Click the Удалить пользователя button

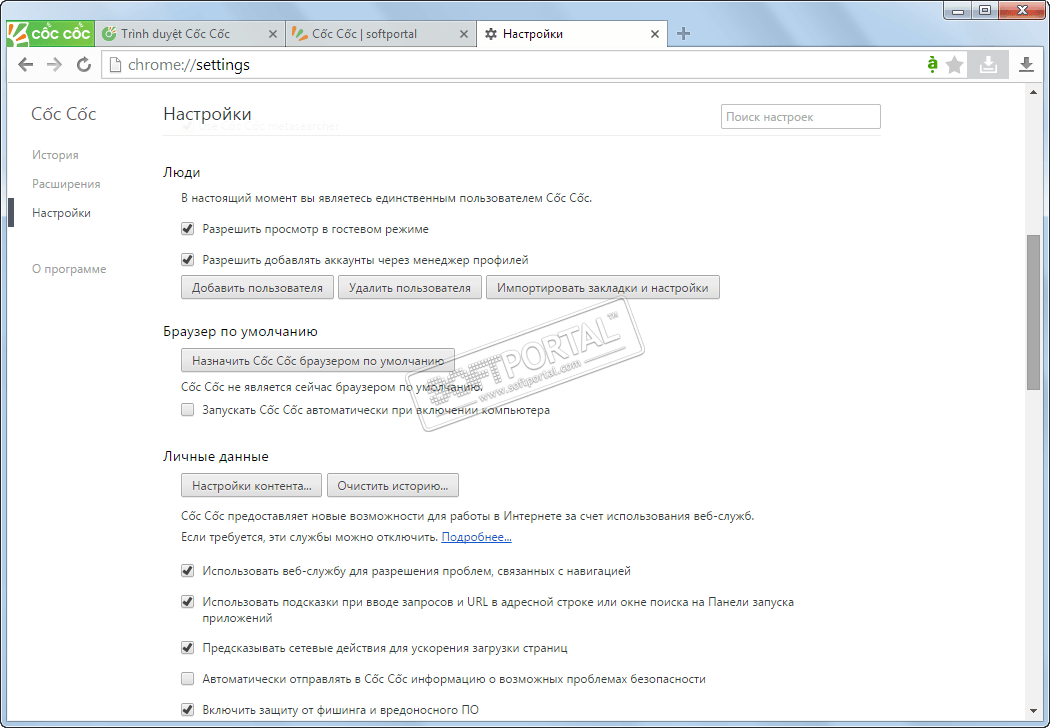[410, 287]
